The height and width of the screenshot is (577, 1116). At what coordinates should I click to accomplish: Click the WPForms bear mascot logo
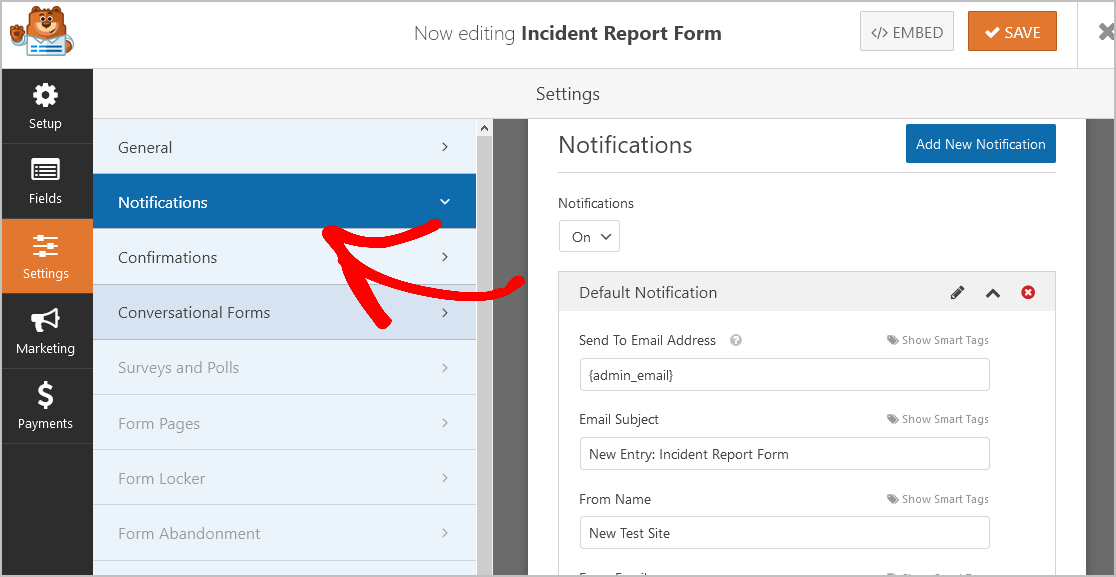point(41,31)
